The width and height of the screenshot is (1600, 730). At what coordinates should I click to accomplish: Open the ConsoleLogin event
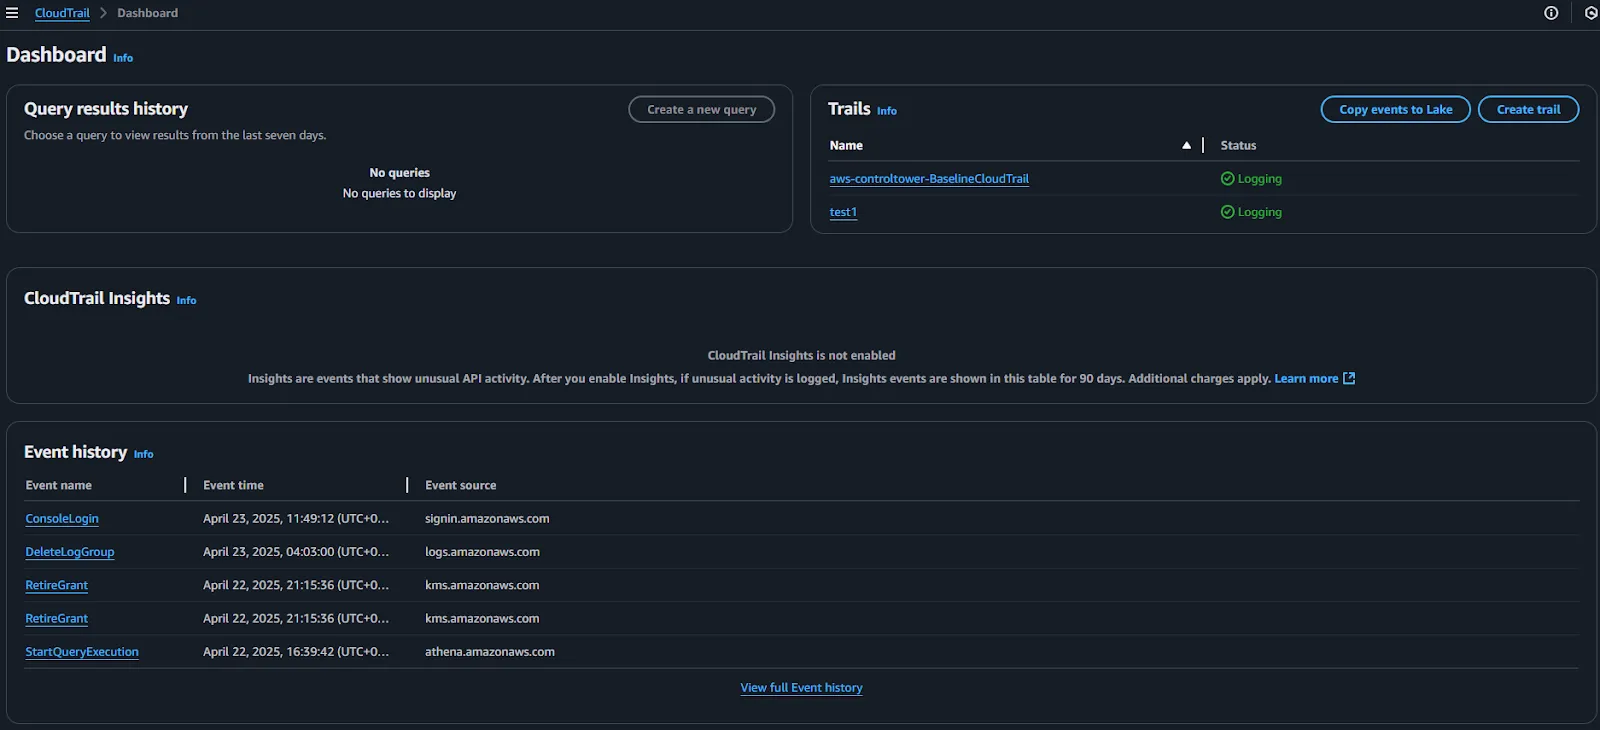(62, 519)
